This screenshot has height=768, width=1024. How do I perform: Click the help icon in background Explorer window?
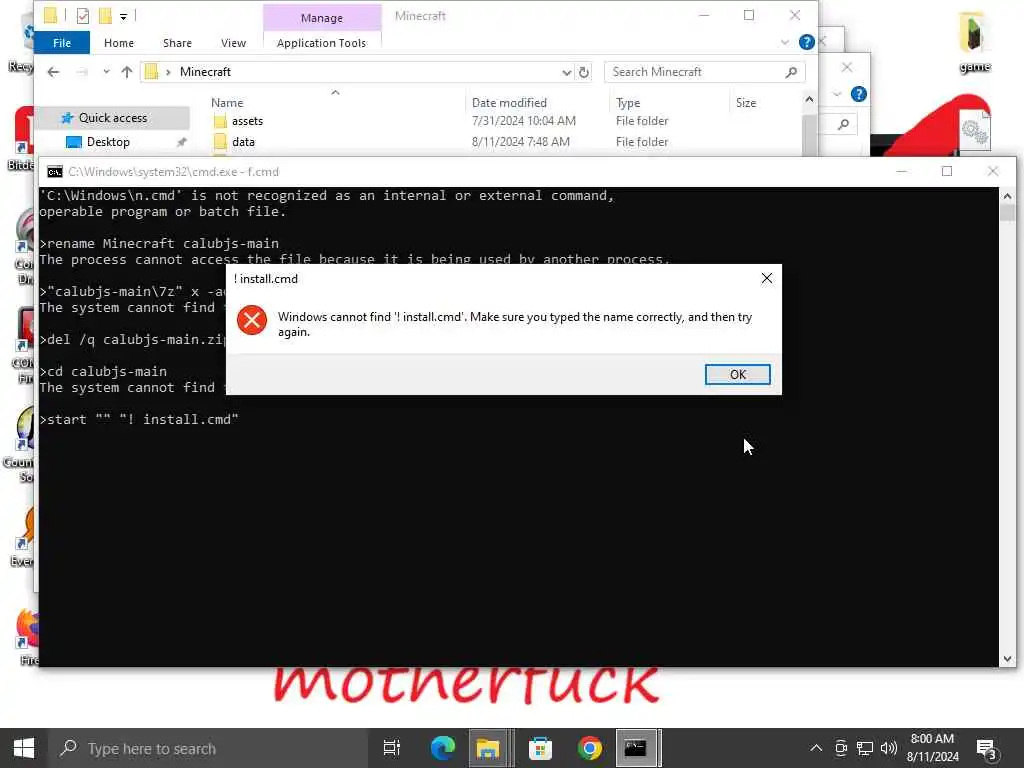click(859, 94)
